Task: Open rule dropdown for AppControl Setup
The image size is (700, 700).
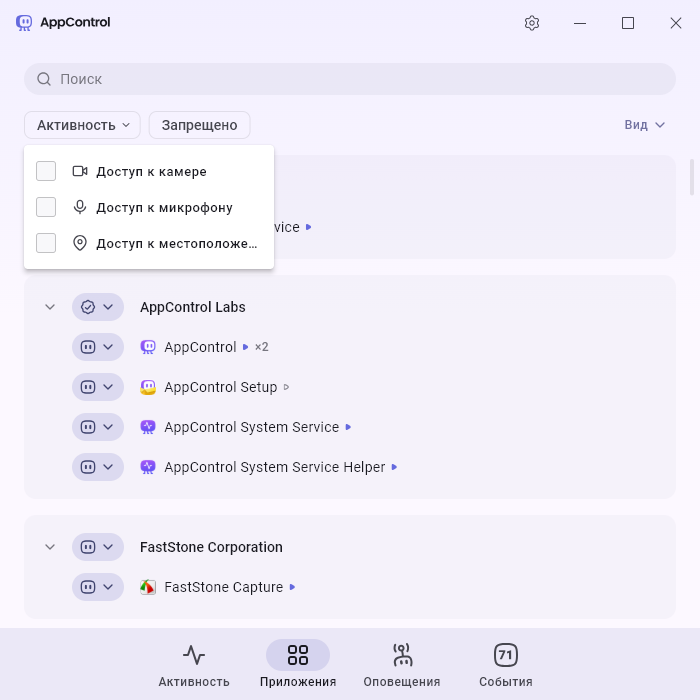Action: 98,387
